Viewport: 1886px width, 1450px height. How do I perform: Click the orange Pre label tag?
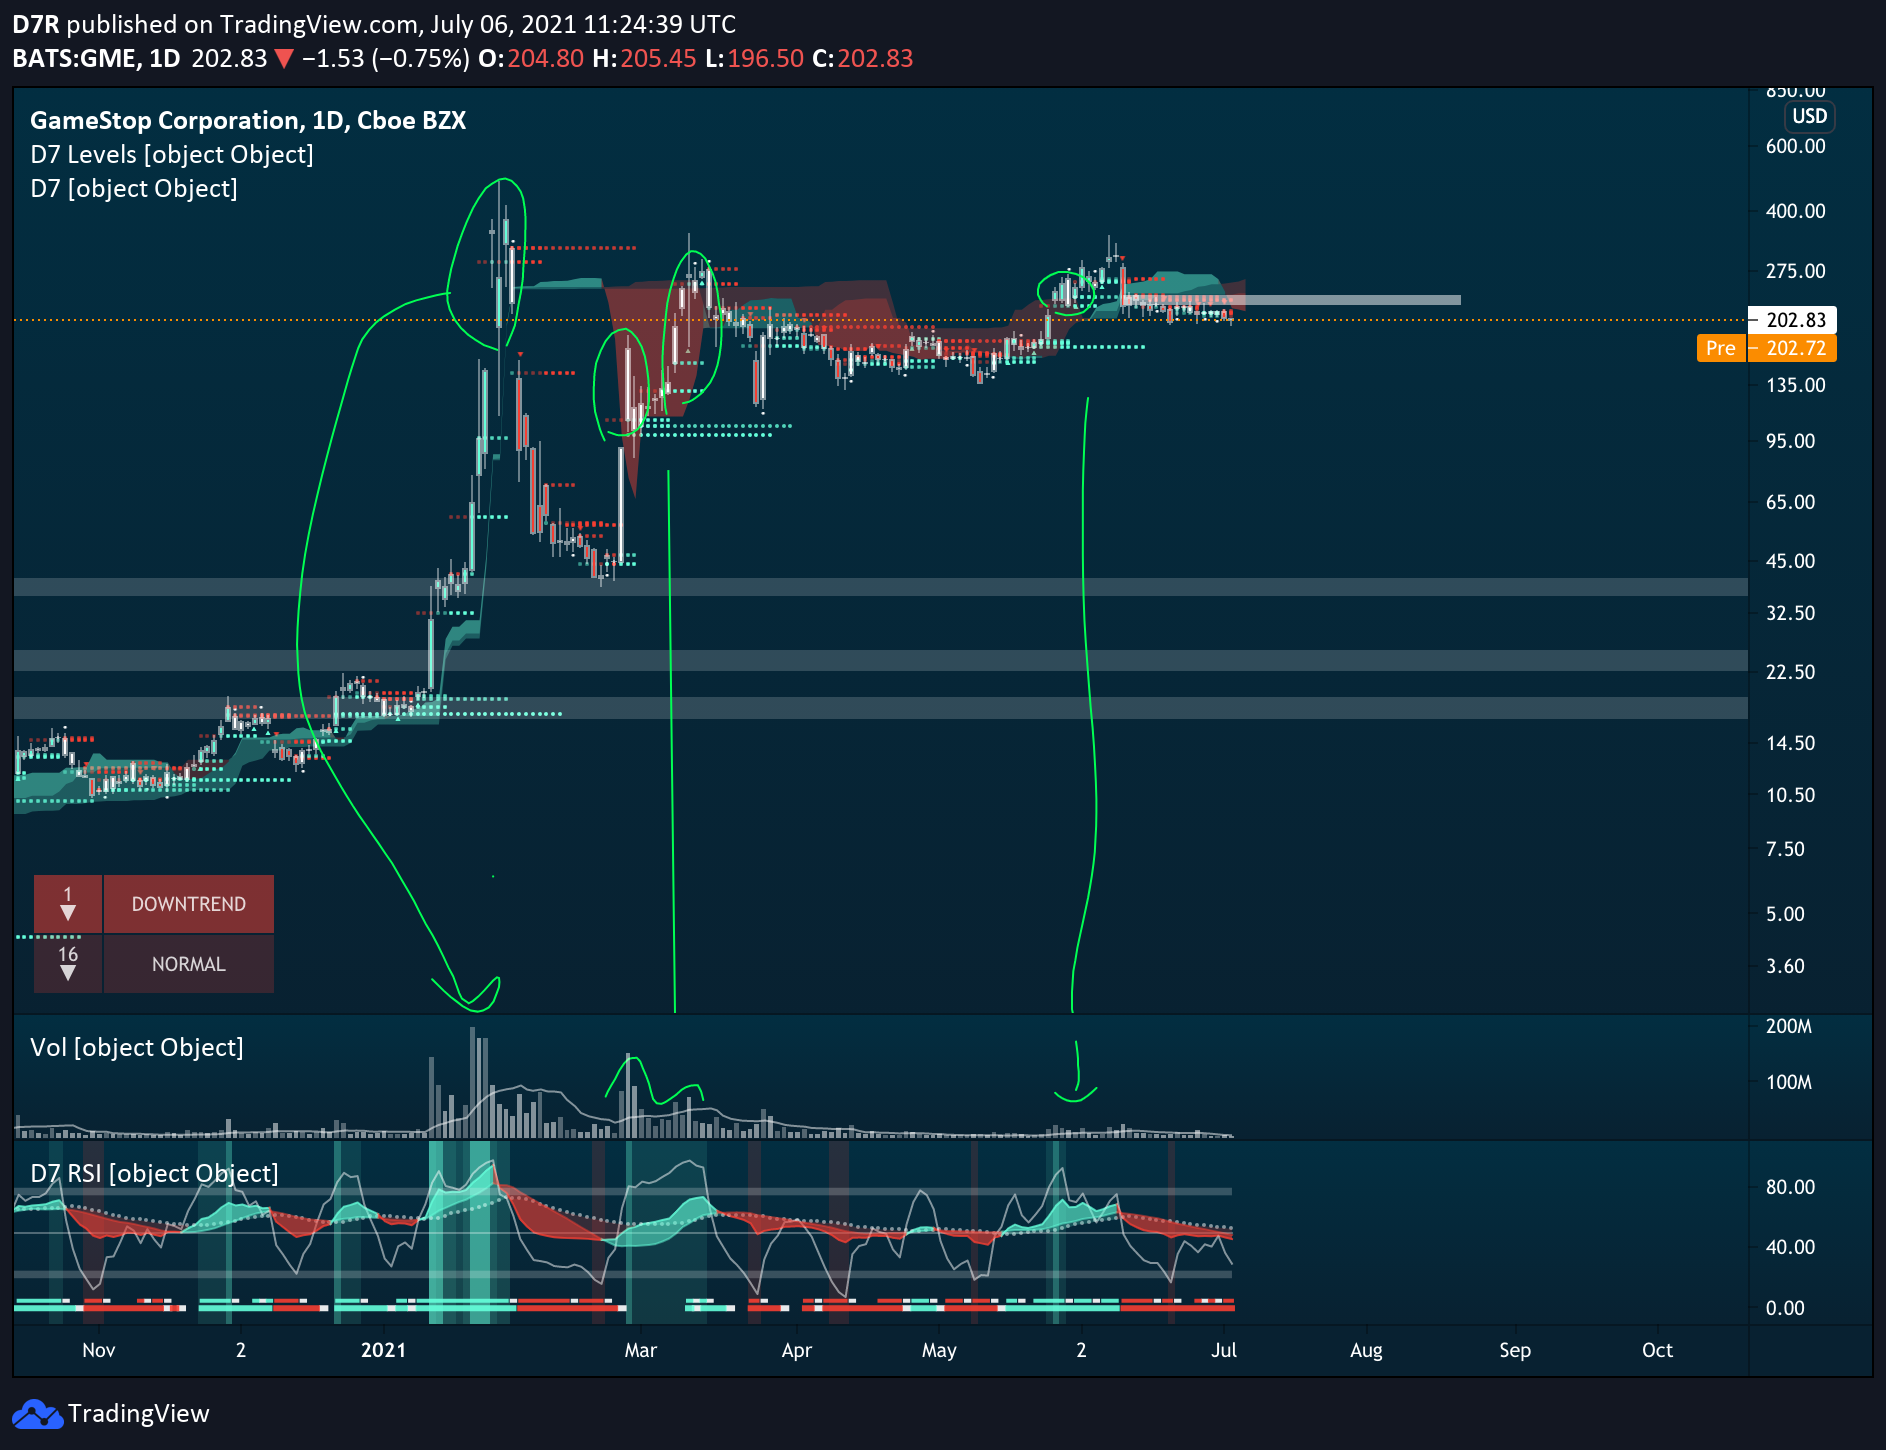[1721, 348]
